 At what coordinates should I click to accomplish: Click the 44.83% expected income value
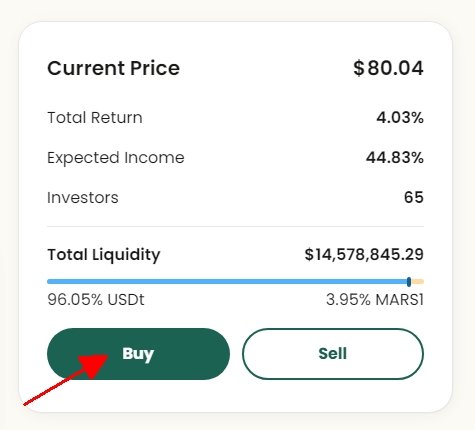[x=395, y=157]
